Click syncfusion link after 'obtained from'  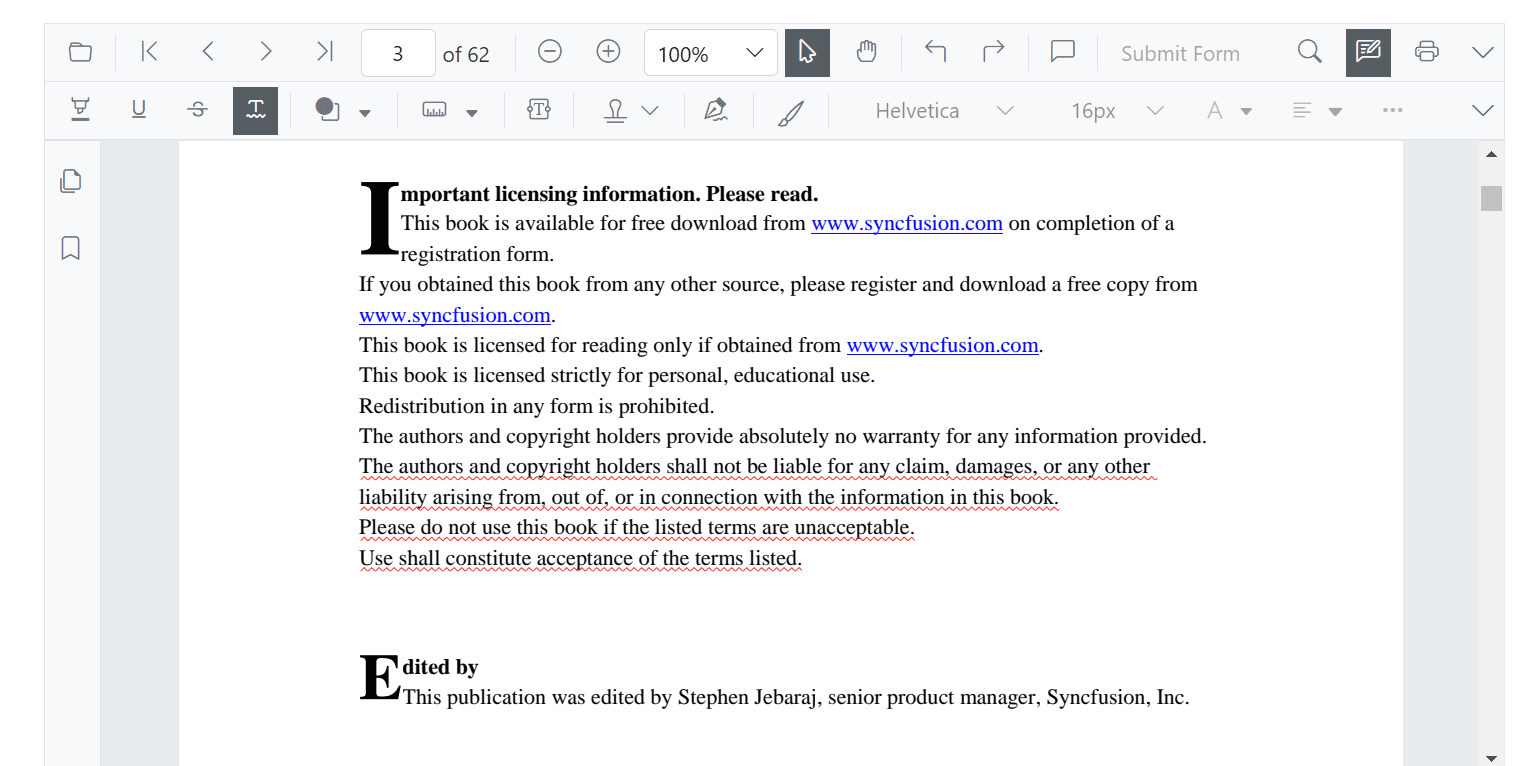pos(943,345)
